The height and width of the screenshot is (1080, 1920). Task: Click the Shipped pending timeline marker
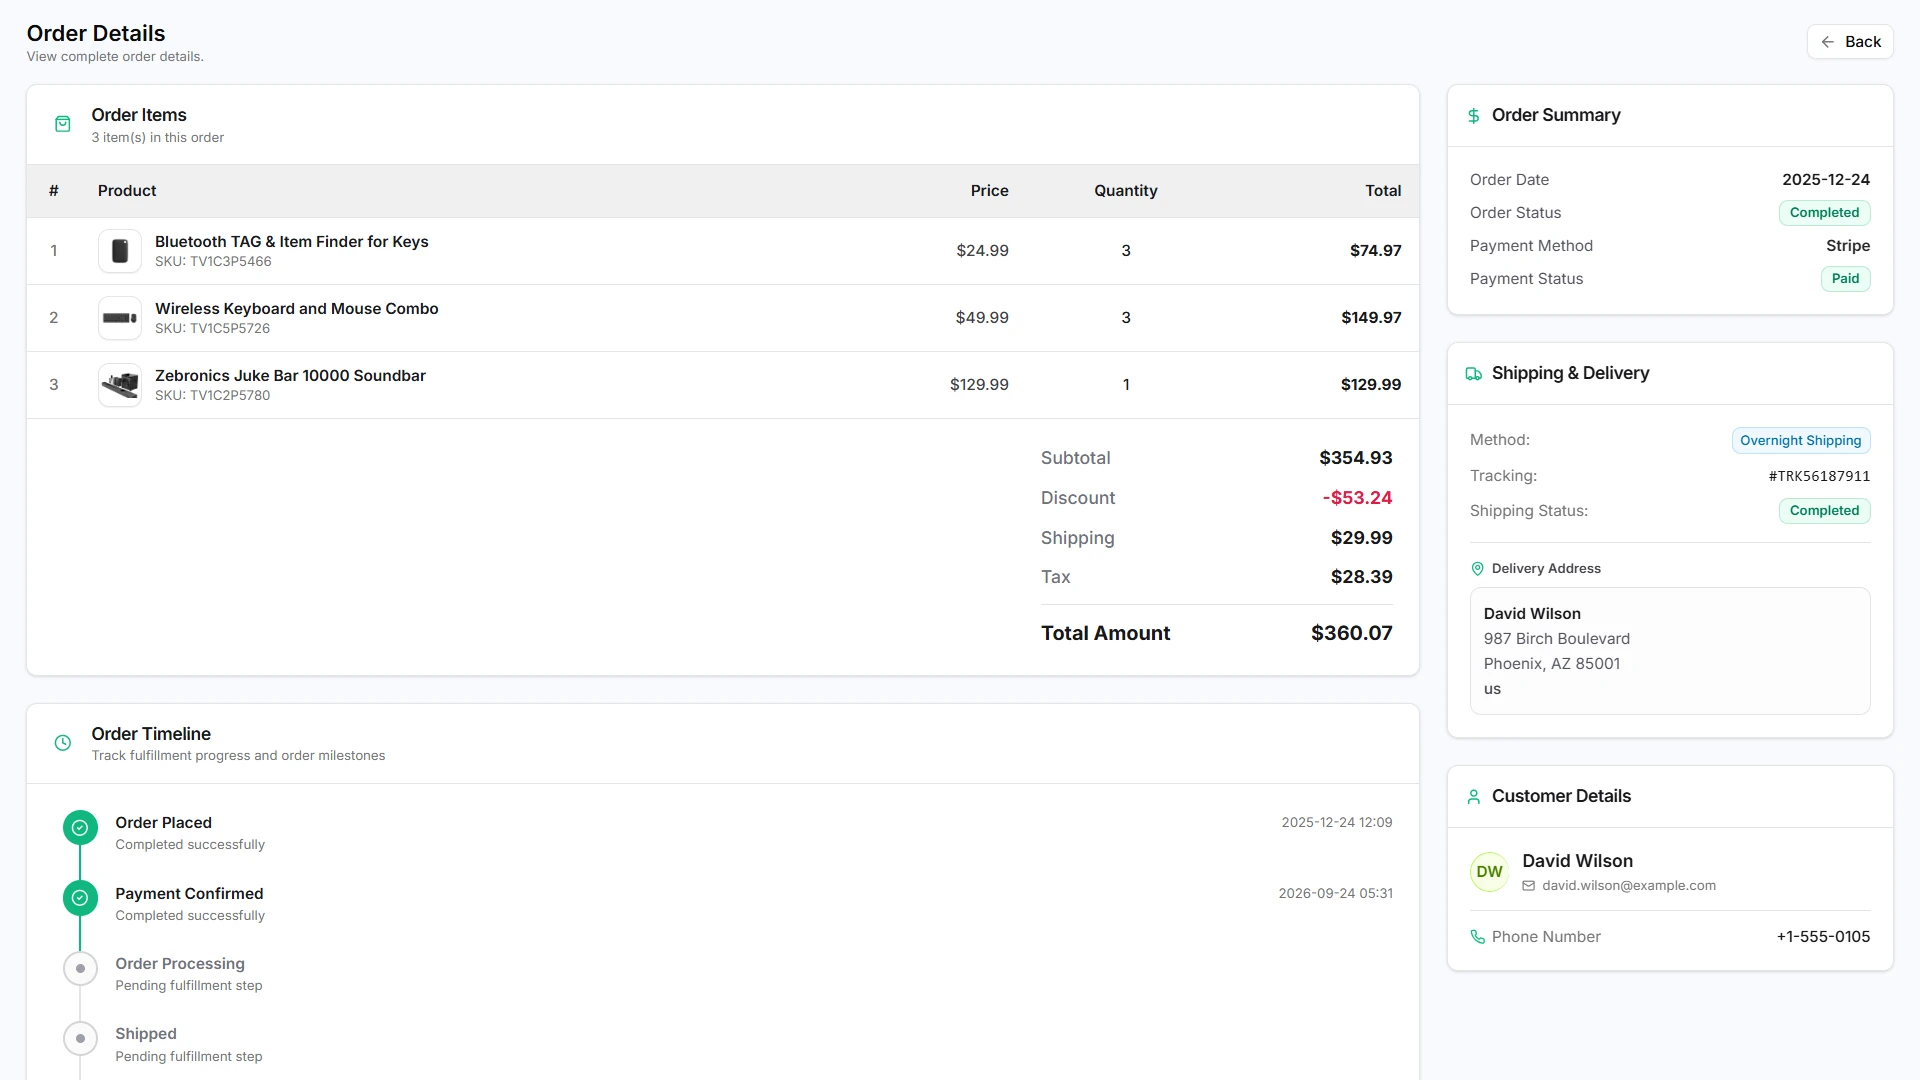pos(80,1039)
